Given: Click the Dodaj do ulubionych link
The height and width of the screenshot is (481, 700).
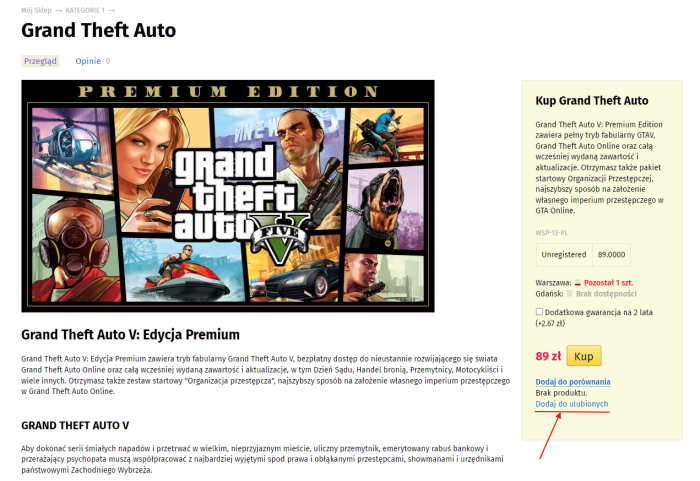Looking at the screenshot, I should click(572, 404).
